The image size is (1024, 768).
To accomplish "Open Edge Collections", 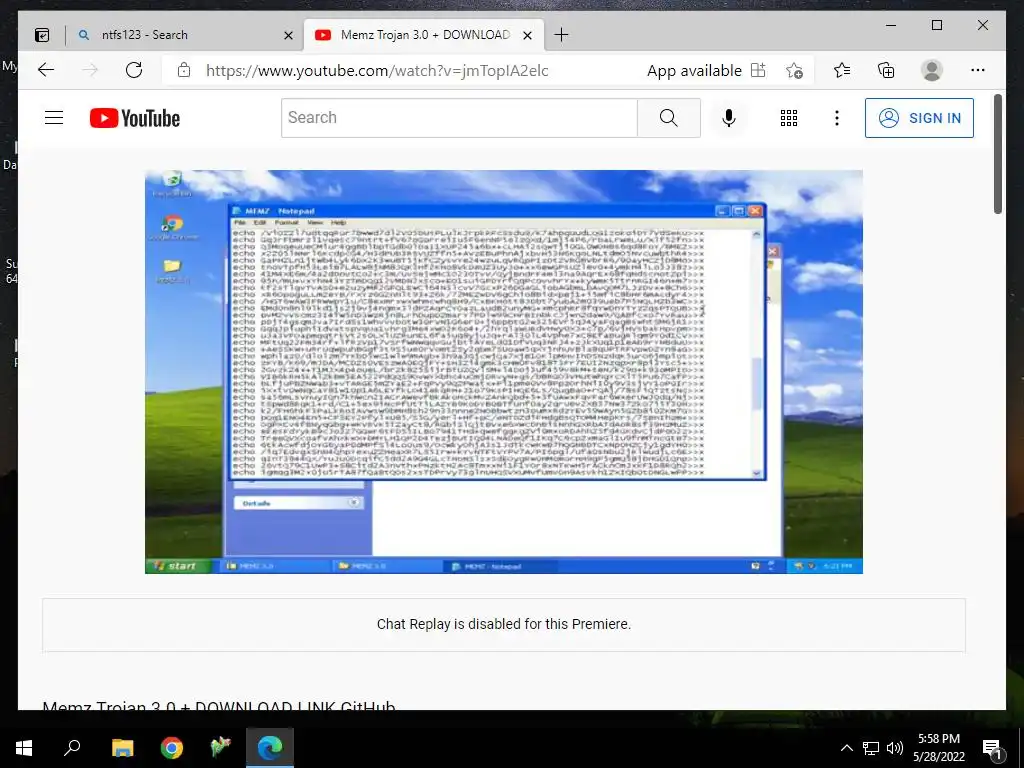I will 886,70.
